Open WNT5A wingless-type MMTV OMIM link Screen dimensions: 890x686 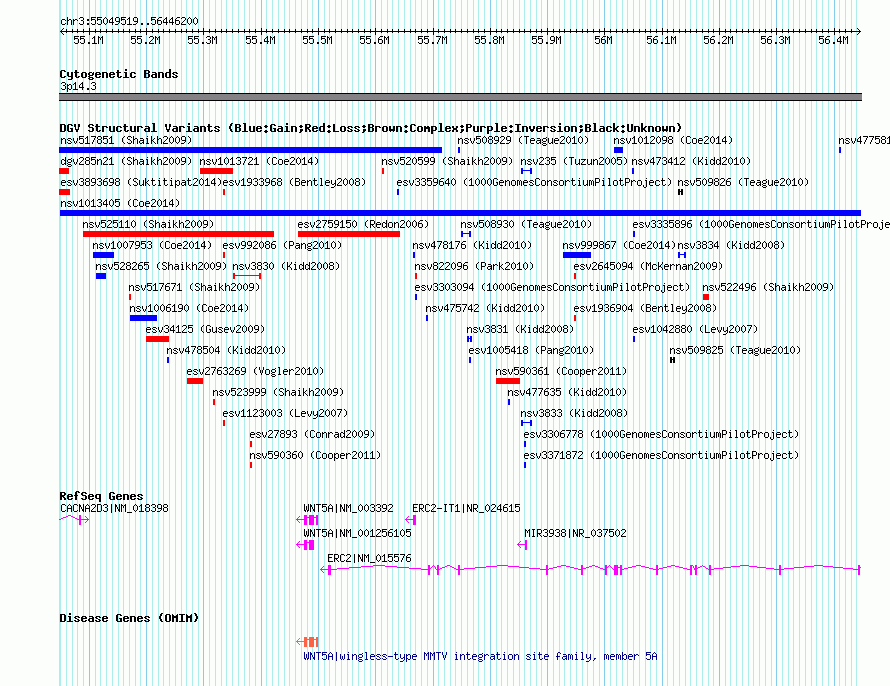[480, 656]
